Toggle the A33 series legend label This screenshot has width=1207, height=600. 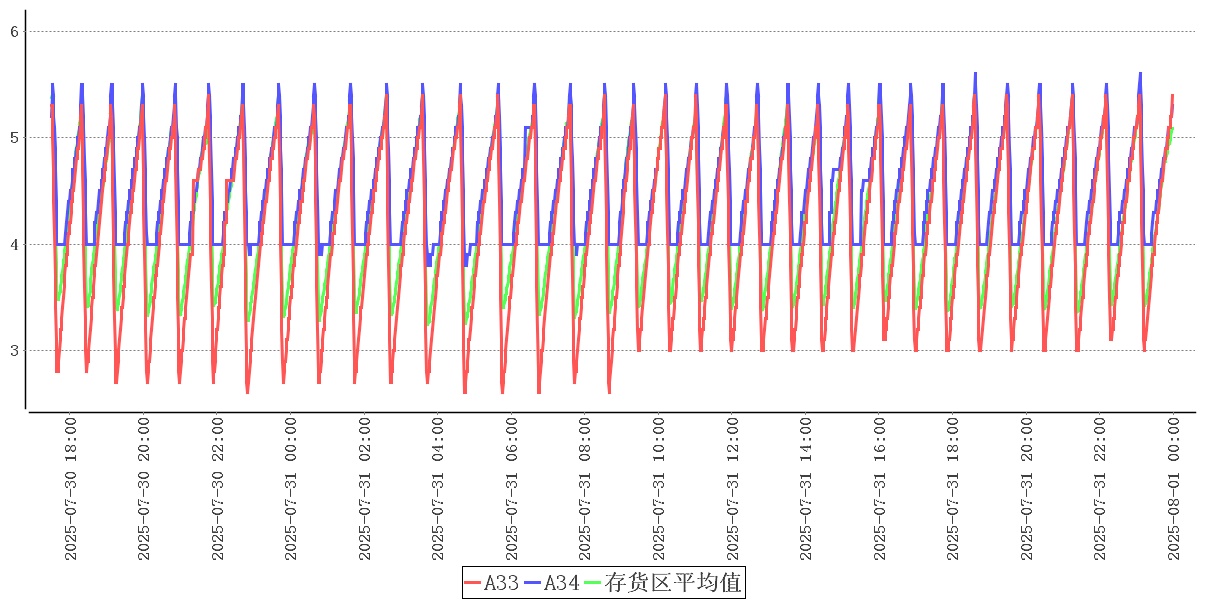(501, 582)
